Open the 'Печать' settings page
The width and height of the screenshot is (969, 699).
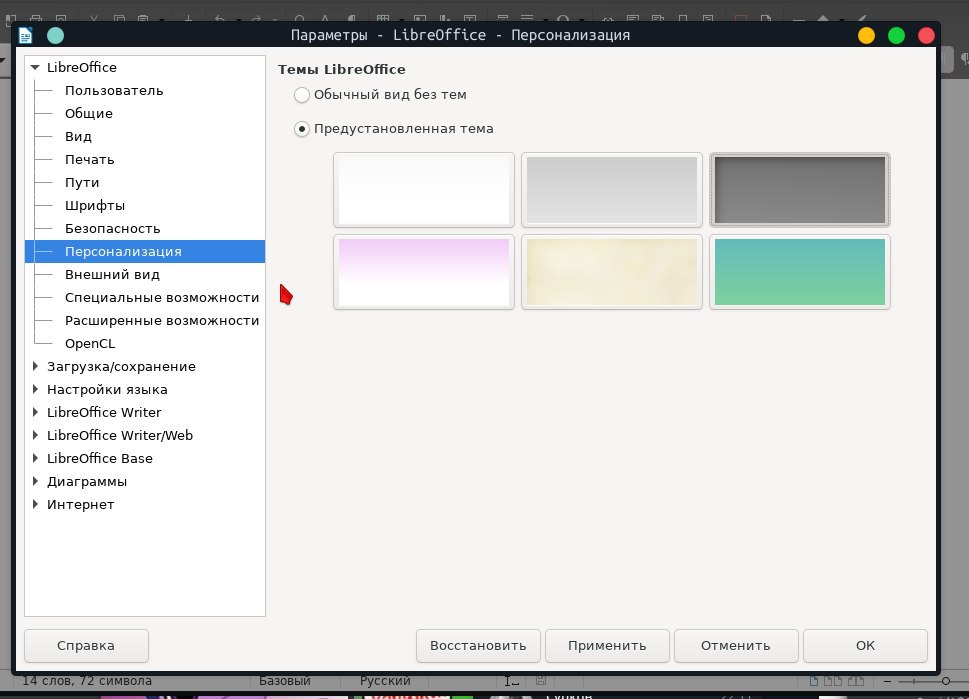90,159
